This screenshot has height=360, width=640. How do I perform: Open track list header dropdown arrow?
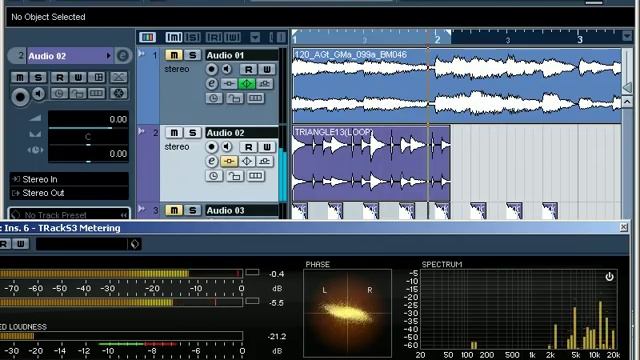pos(255,38)
